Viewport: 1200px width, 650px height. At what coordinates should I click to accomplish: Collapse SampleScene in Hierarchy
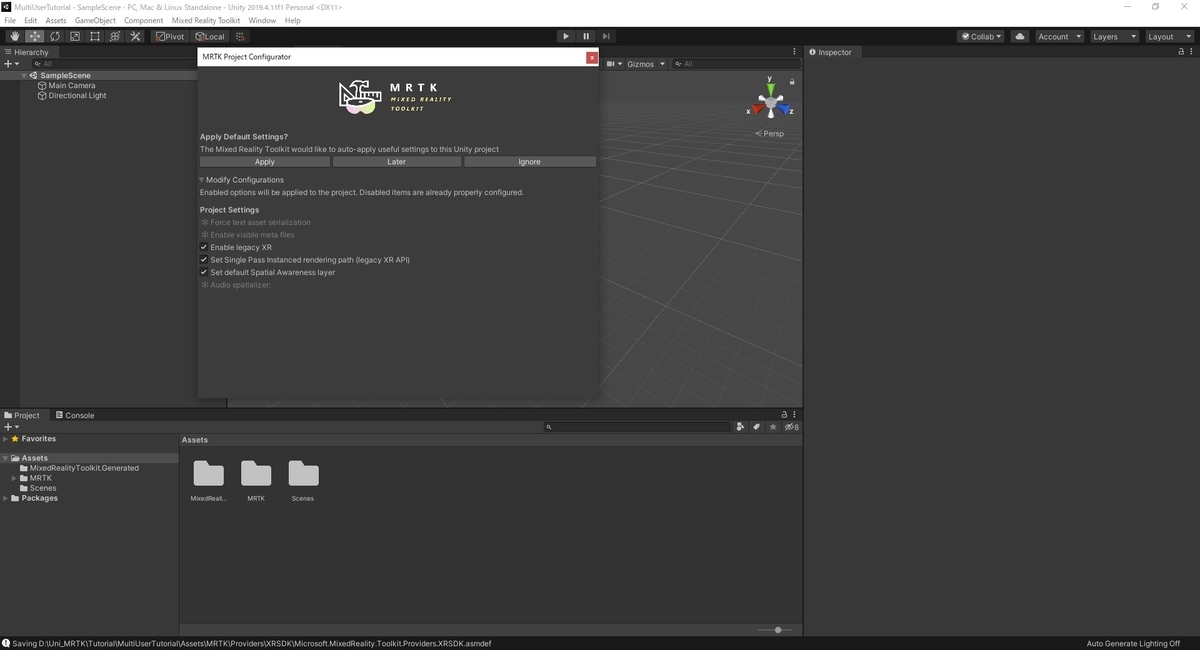[24, 75]
